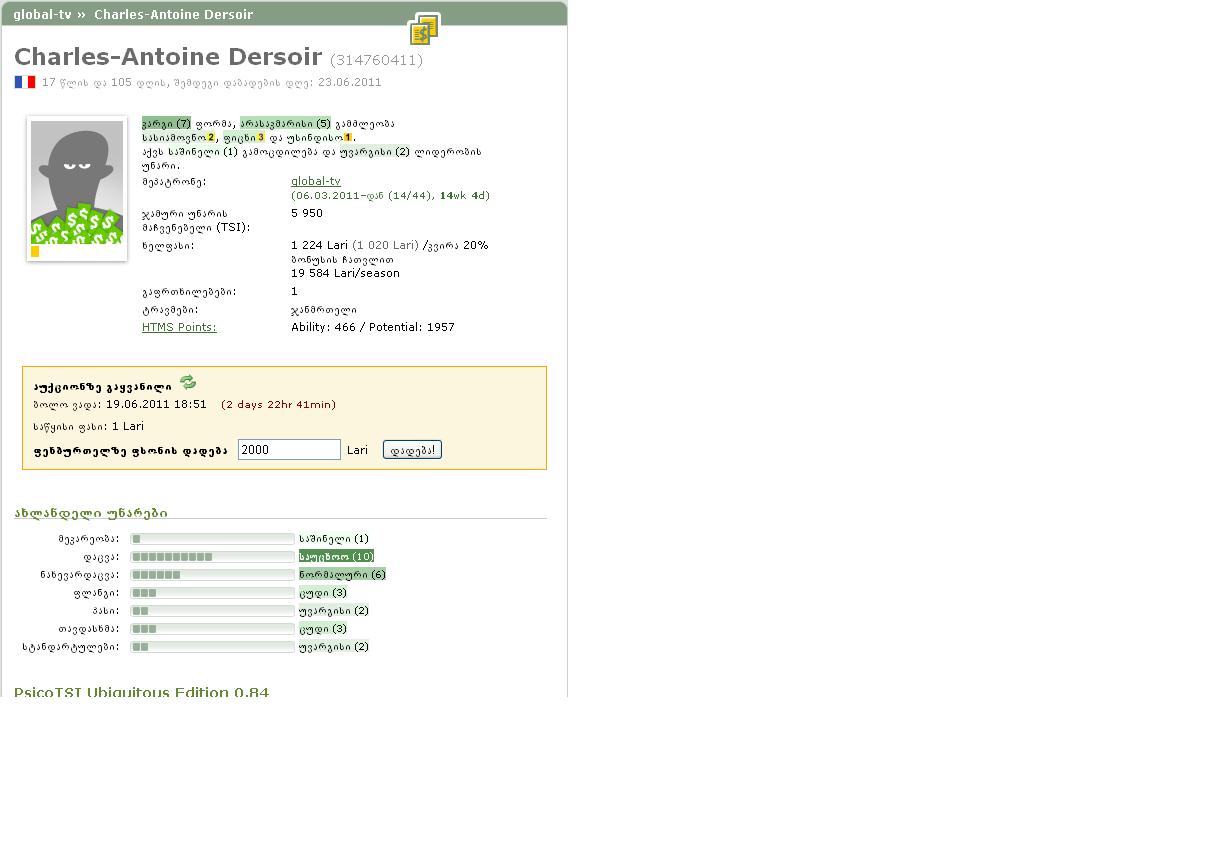Click the birthday text 23.06.2011
The width and height of the screenshot is (1213, 866).
click(349, 82)
